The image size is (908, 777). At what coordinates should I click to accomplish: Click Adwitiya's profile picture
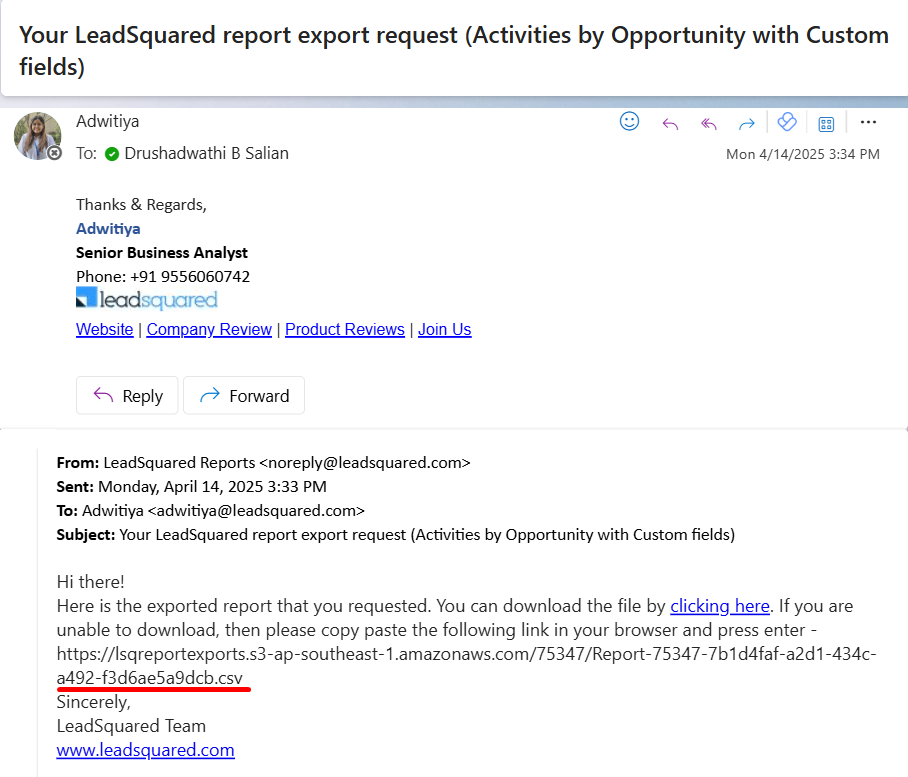[37, 135]
